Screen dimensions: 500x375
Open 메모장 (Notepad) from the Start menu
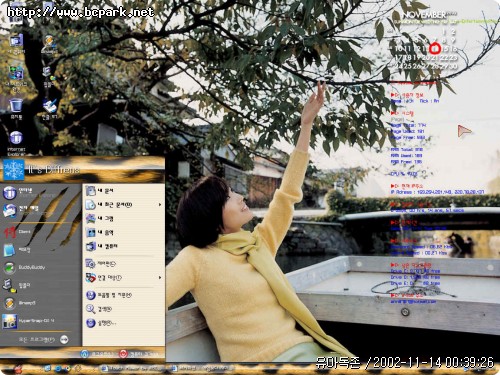click(x=17, y=250)
